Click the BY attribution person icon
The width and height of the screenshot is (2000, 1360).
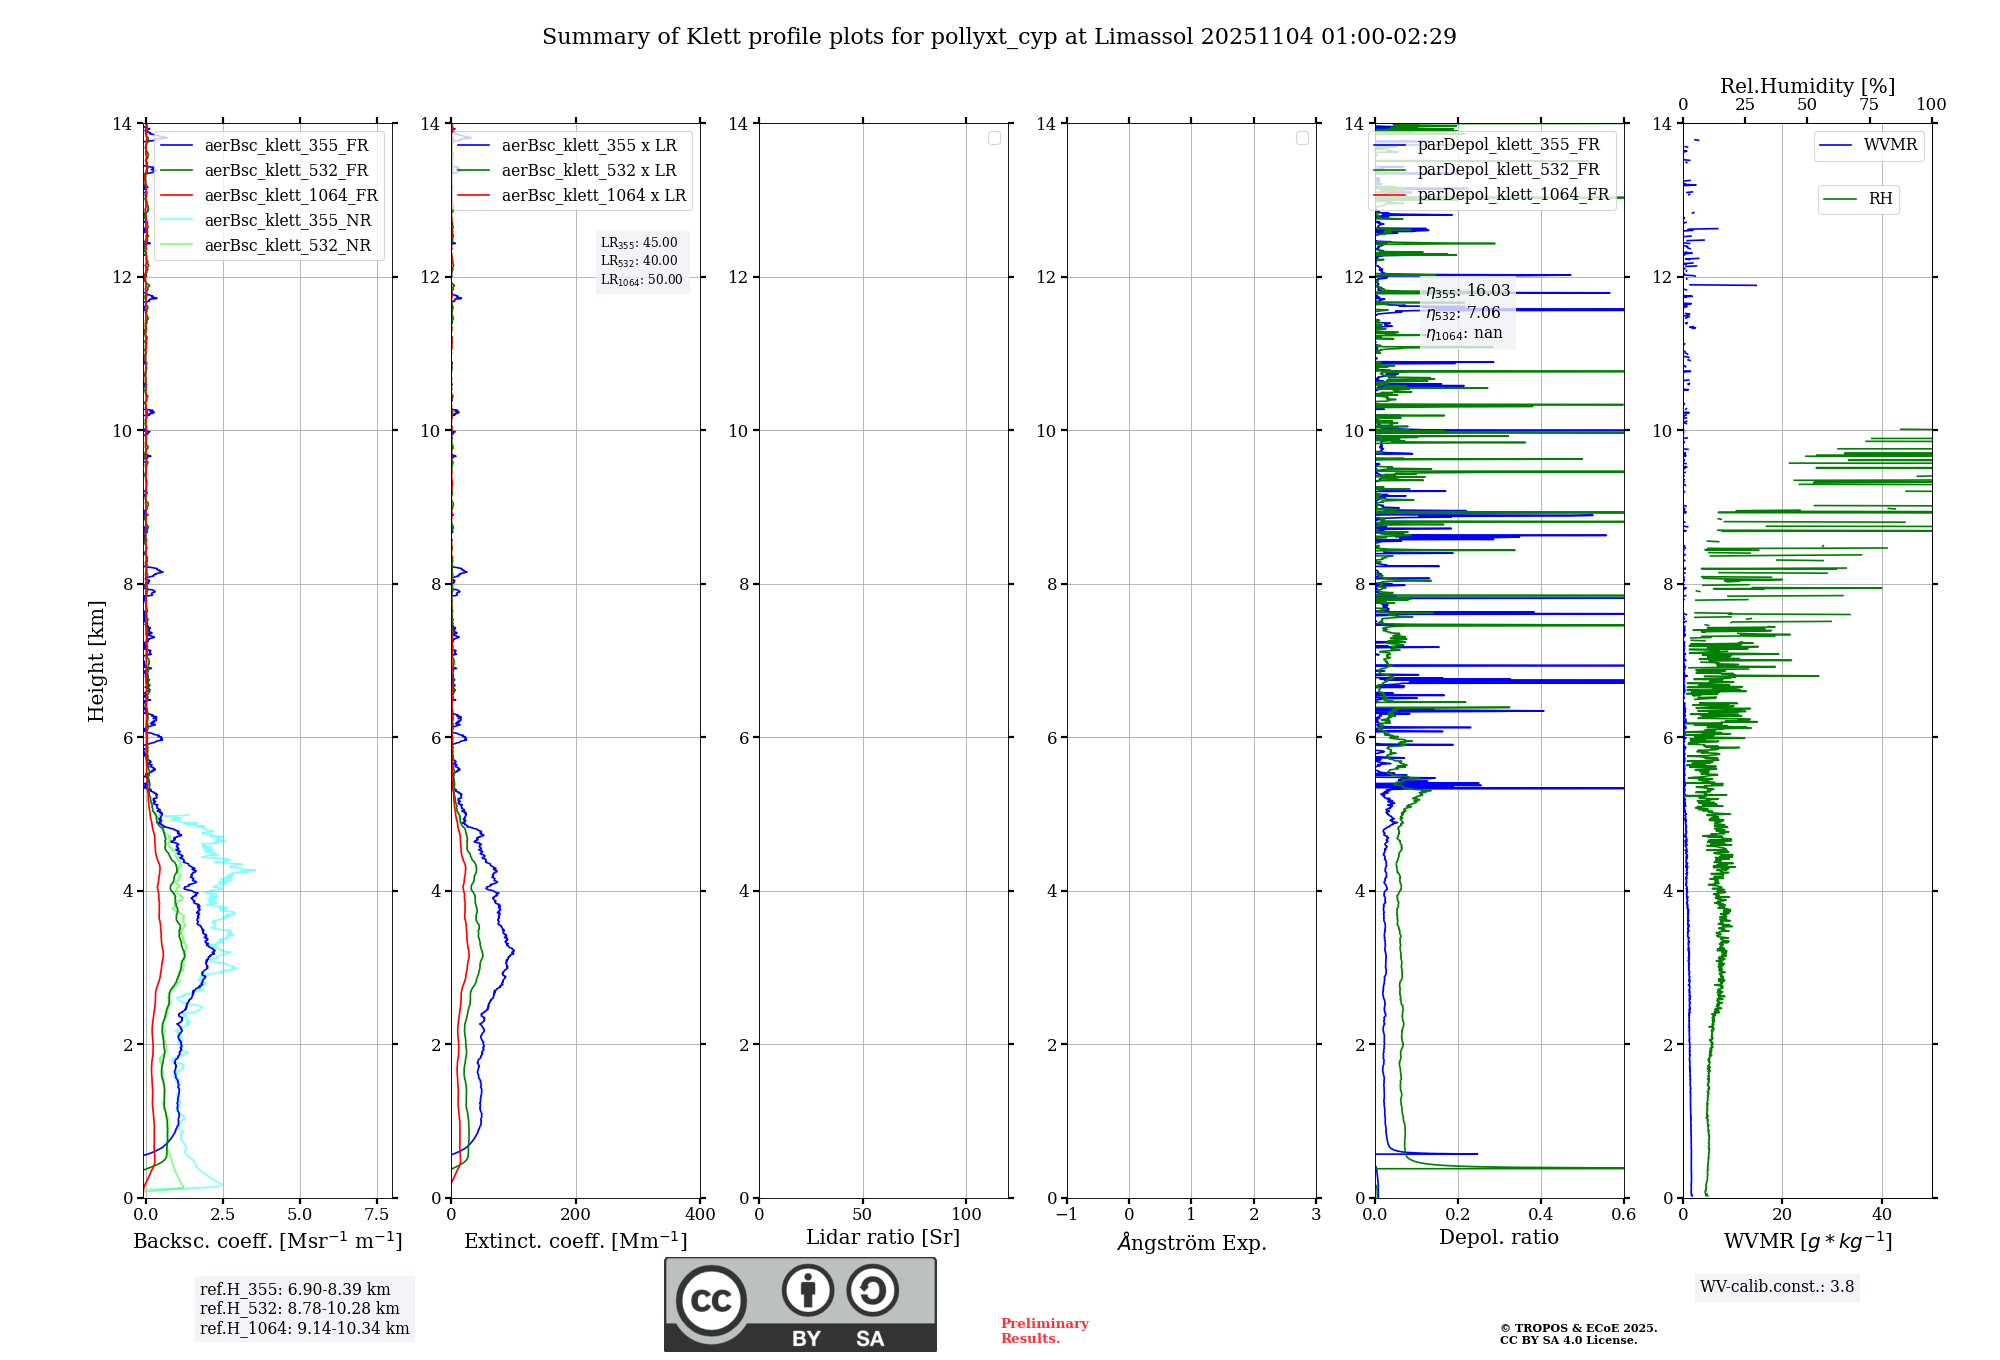(x=807, y=1290)
